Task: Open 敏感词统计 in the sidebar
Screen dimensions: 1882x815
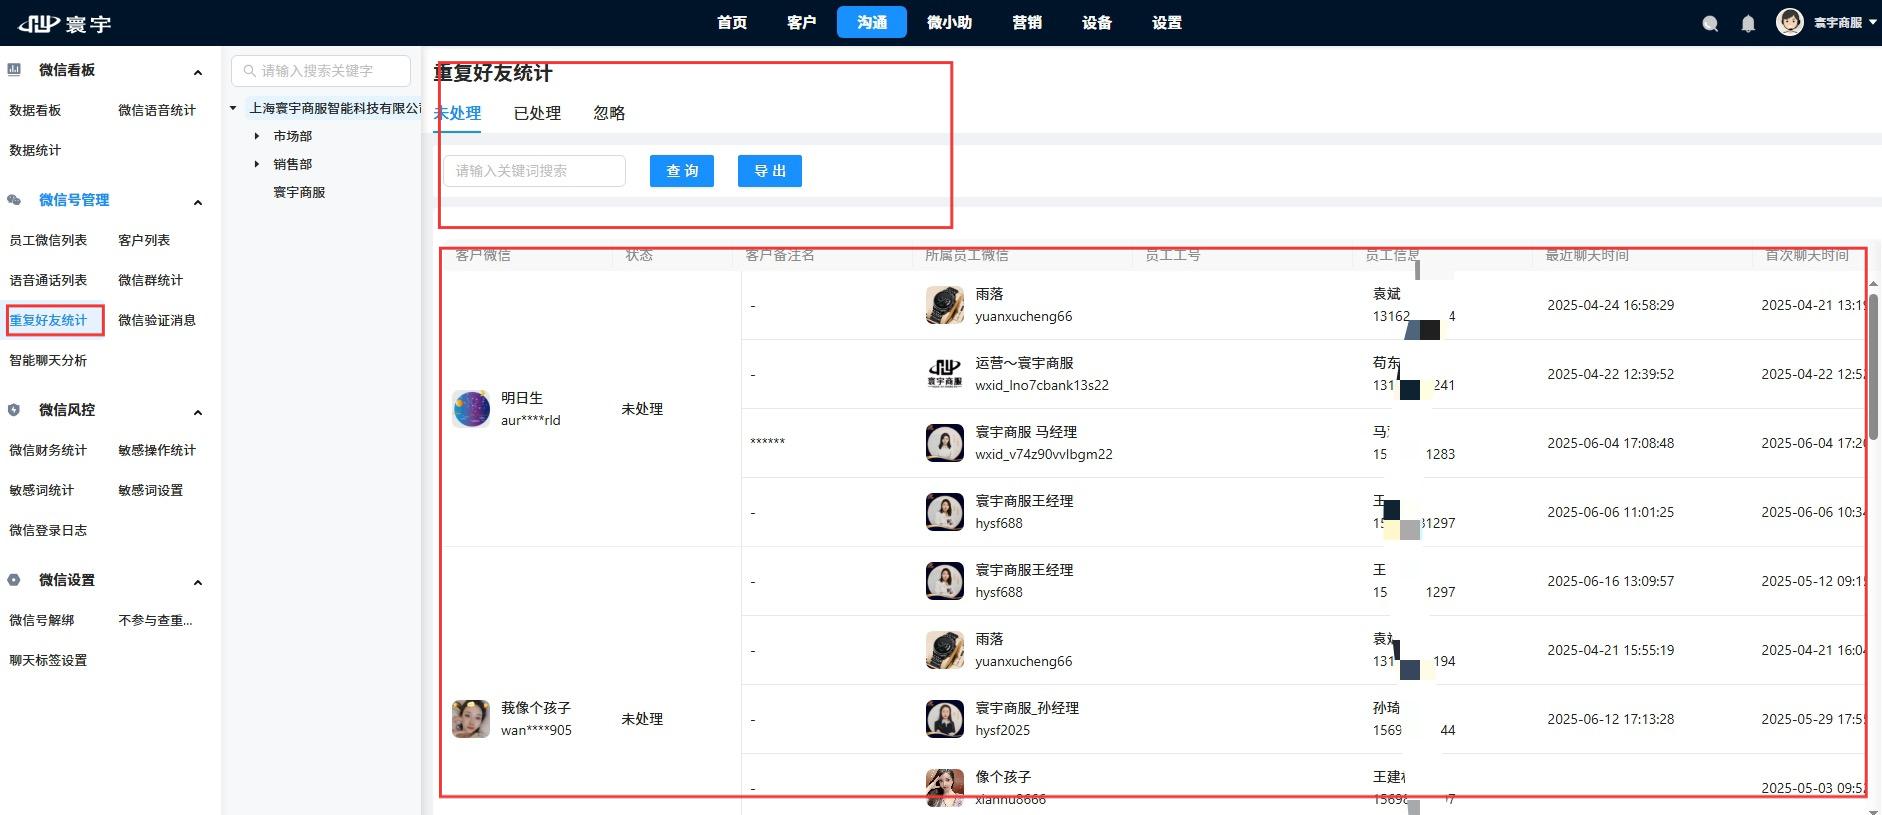Action: pyautogui.click(x=42, y=490)
